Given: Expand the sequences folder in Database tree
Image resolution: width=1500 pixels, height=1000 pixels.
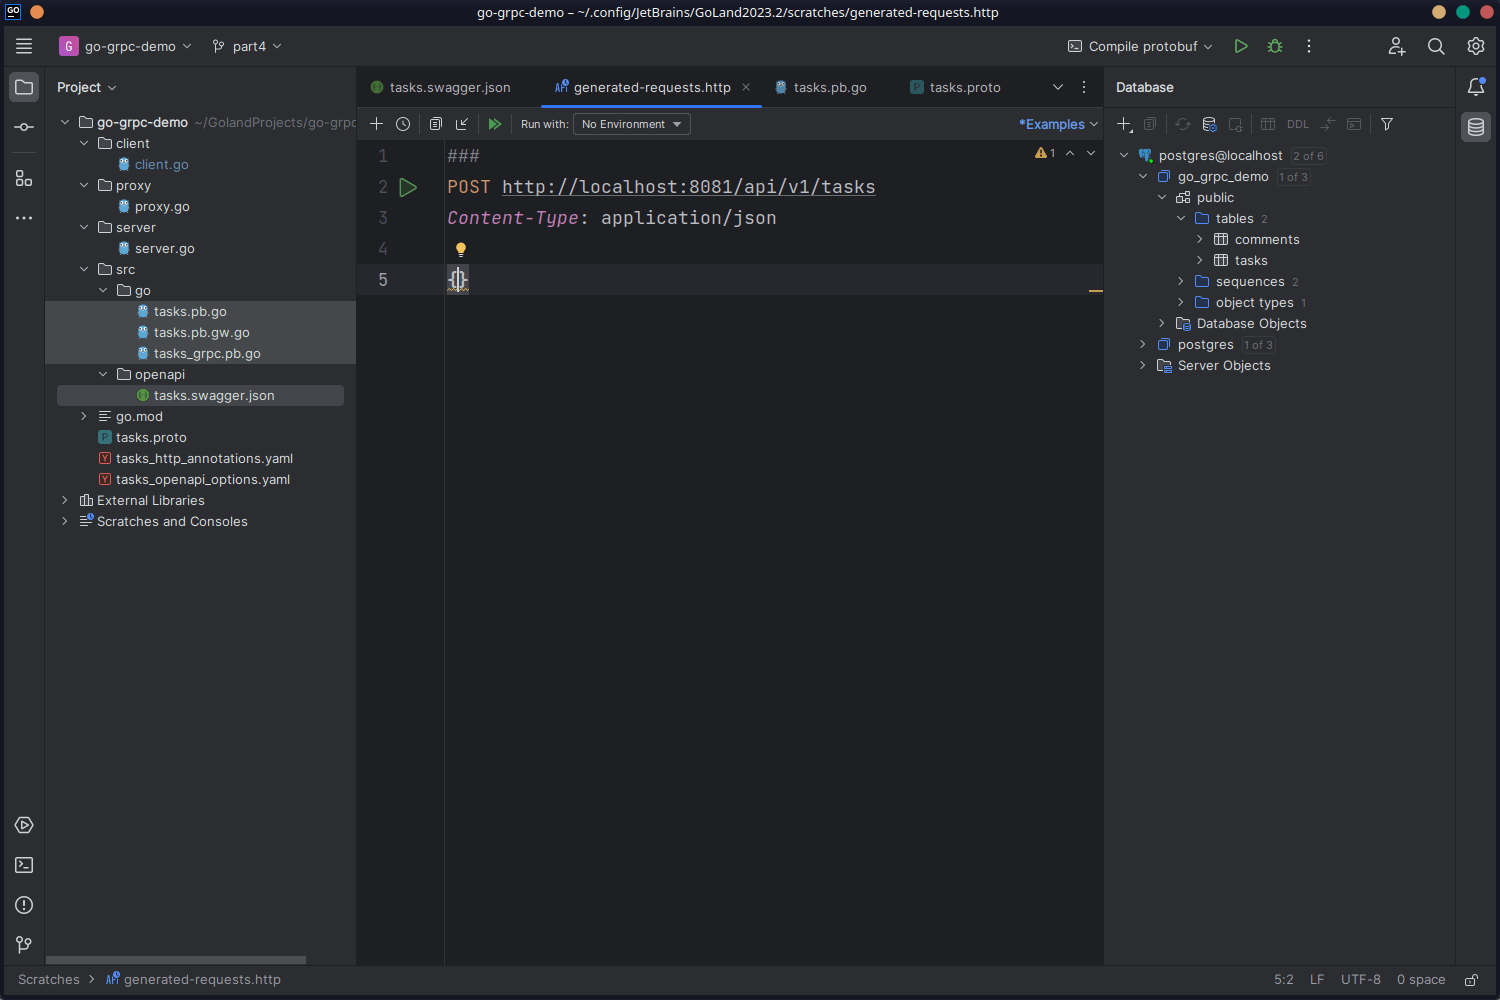Looking at the screenshot, I should point(1181,281).
